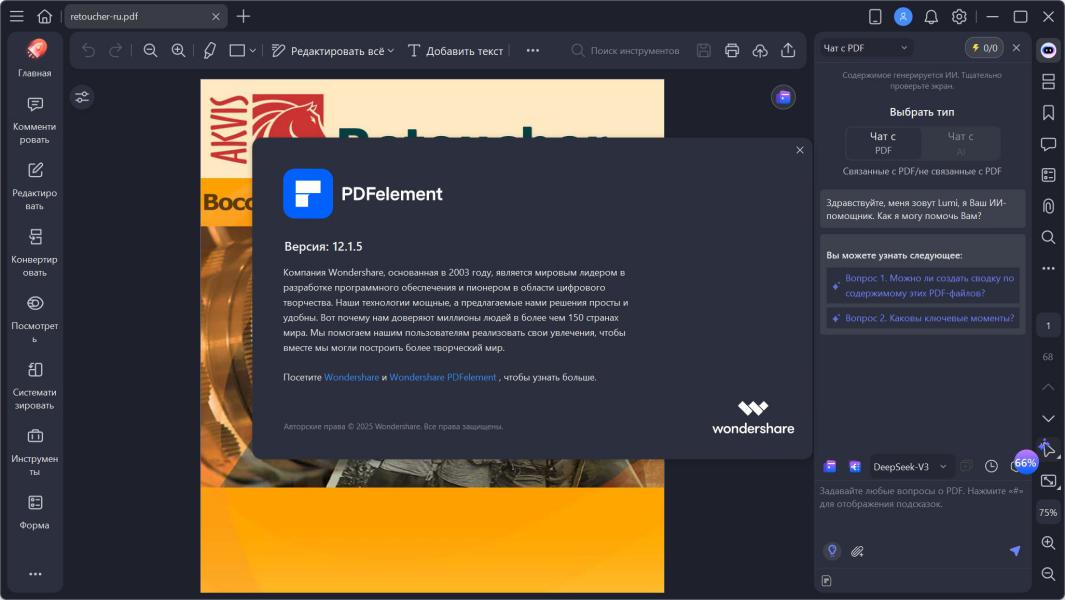Click the 75% zoom level indicator
This screenshot has width=1065, height=600.
pos(1048,512)
